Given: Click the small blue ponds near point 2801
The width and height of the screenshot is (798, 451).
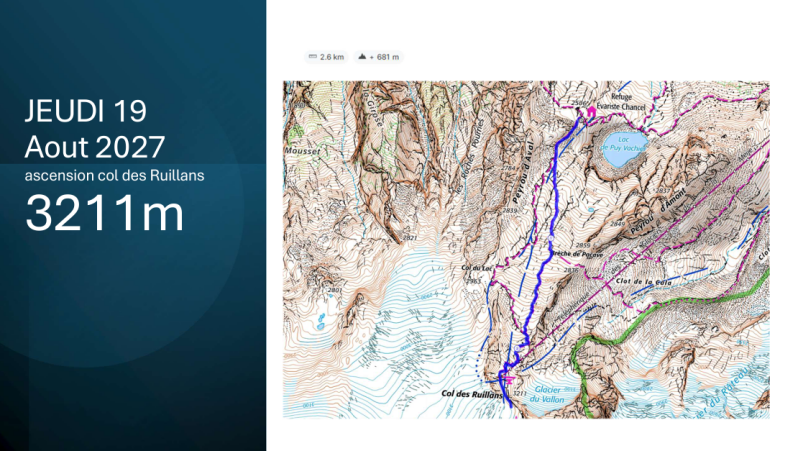Looking at the screenshot, I should pyautogui.click(x=321, y=321).
